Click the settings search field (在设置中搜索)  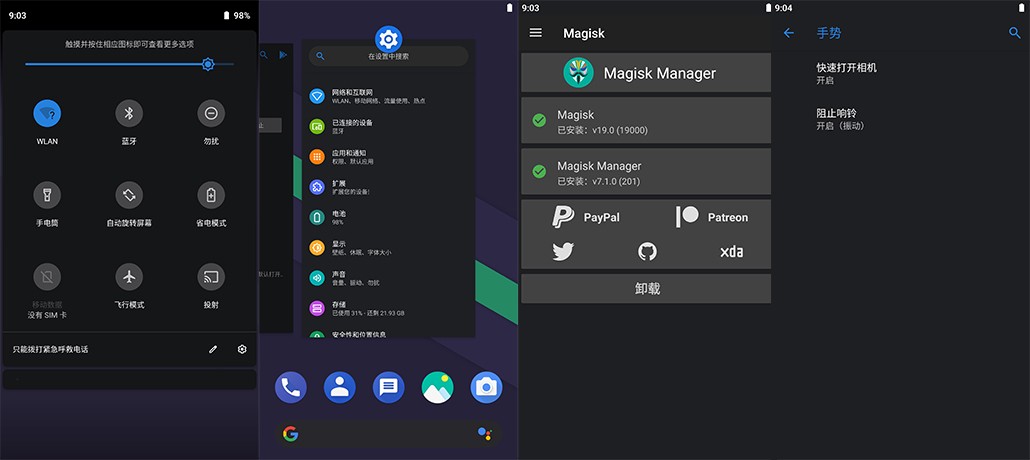pyautogui.click(x=388, y=57)
